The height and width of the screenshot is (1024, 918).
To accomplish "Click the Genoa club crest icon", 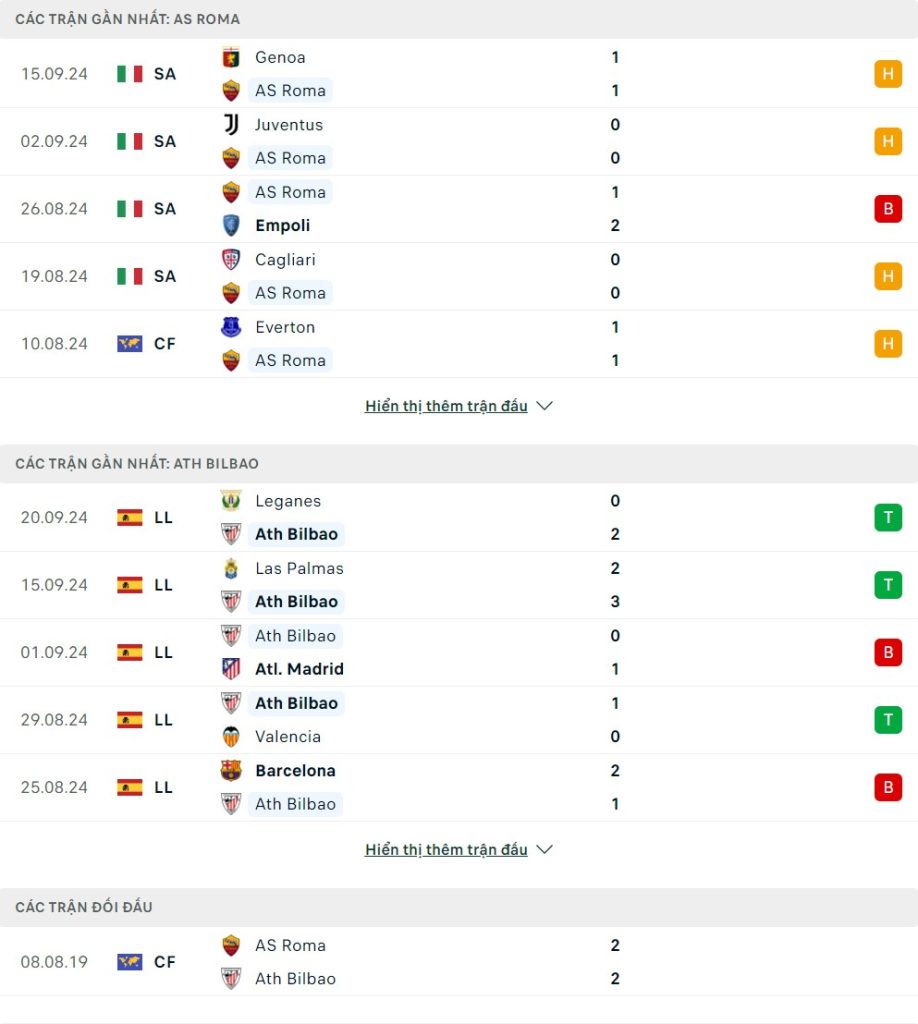I will click(x=231, y=57).
